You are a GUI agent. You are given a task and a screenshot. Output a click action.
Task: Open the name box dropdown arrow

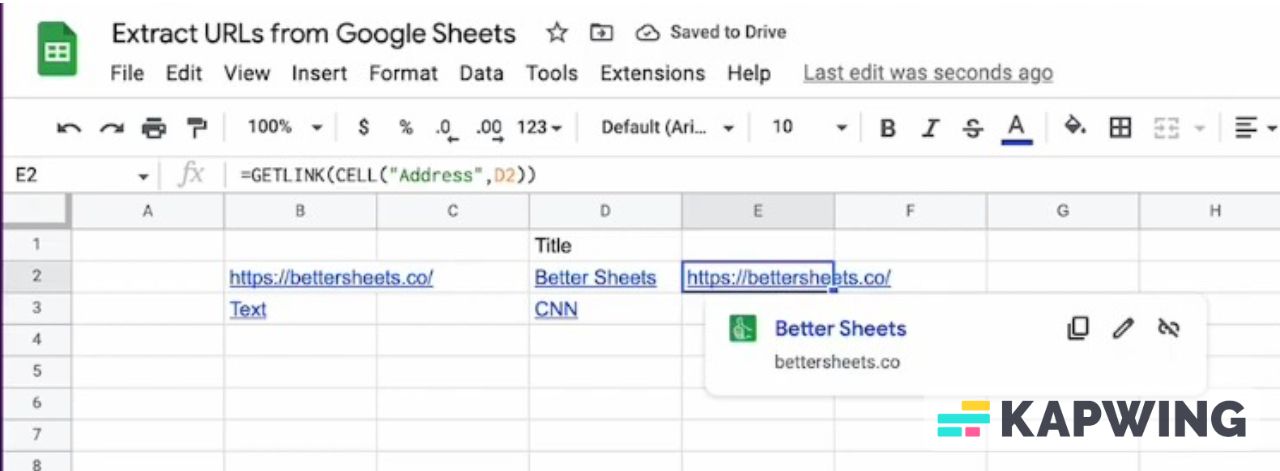143,176
